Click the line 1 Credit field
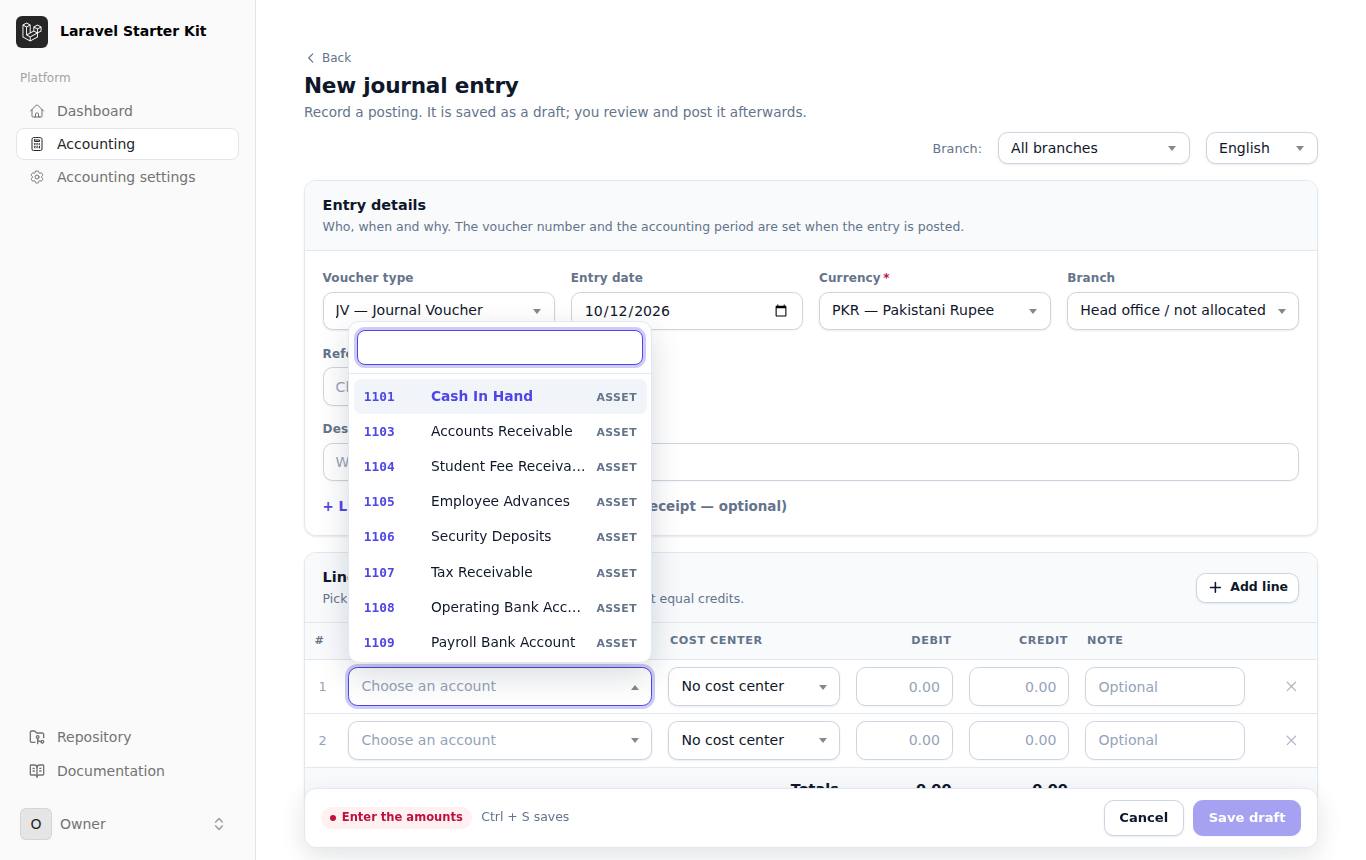 pos(1020,686)
